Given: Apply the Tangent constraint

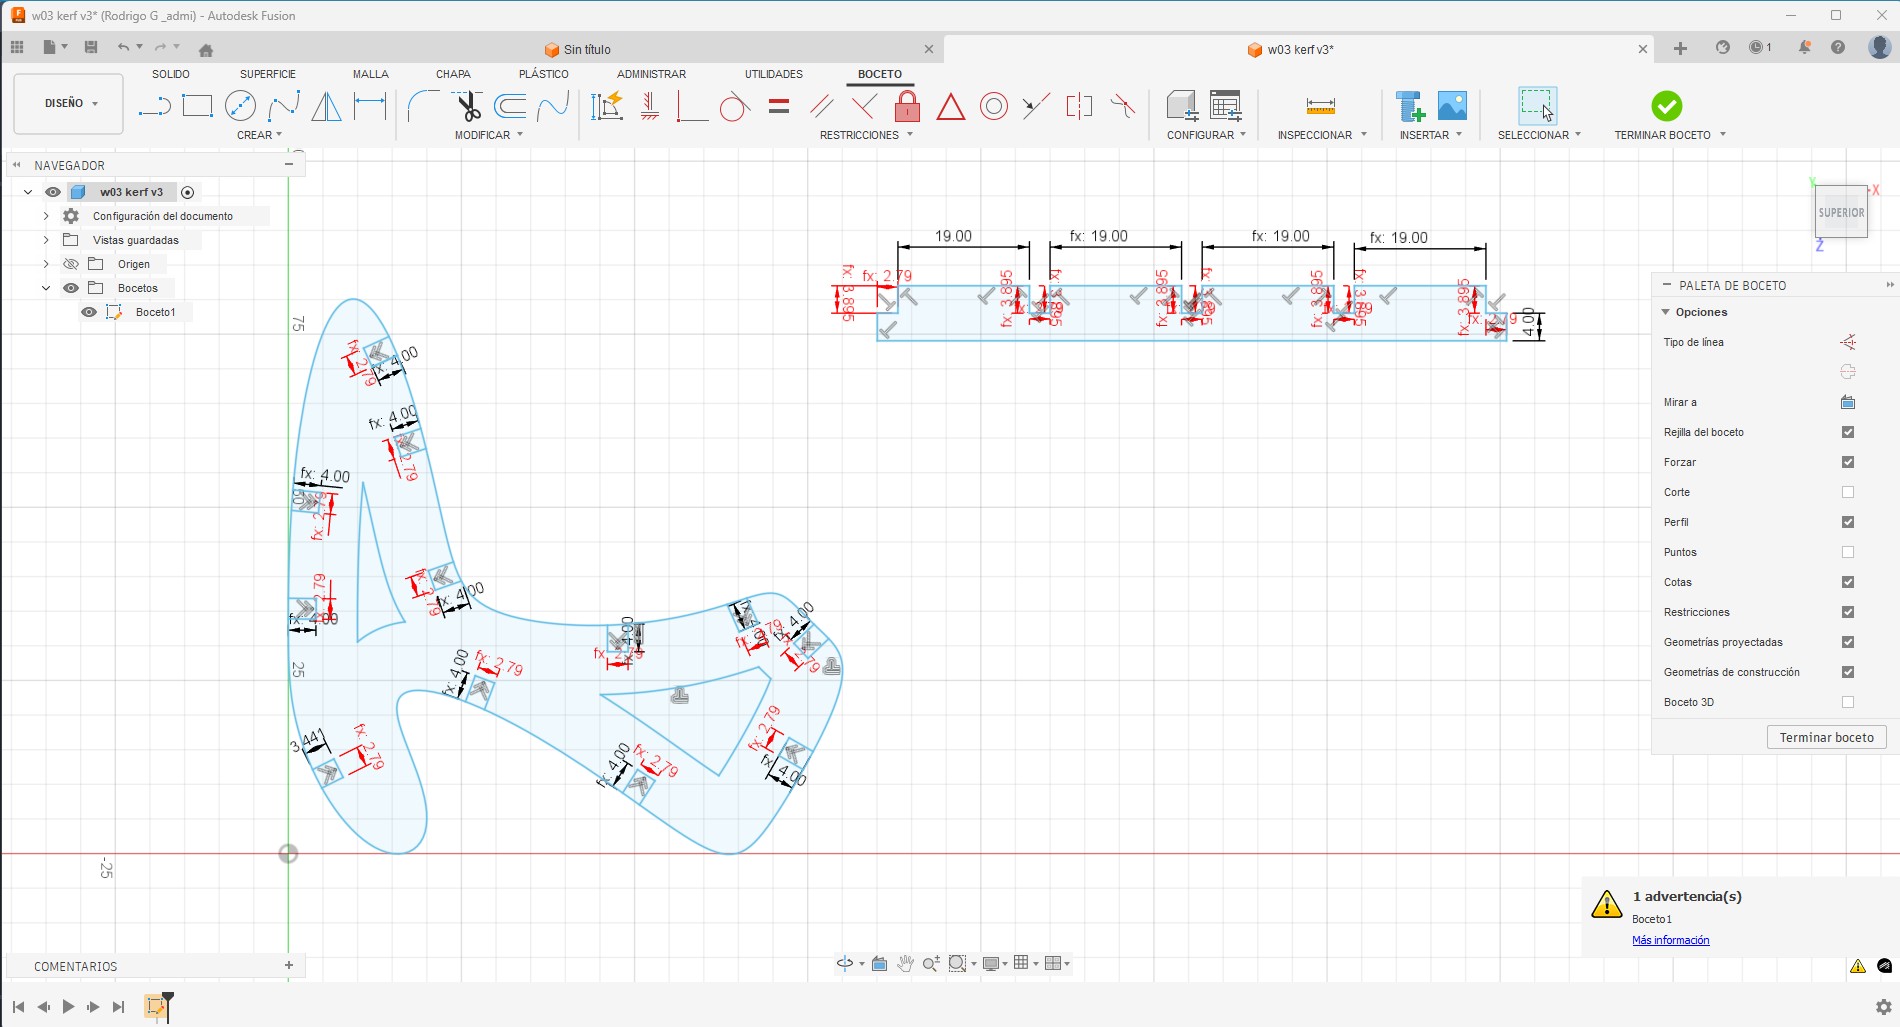Looking at the screenshot, I should pos(735,106).
